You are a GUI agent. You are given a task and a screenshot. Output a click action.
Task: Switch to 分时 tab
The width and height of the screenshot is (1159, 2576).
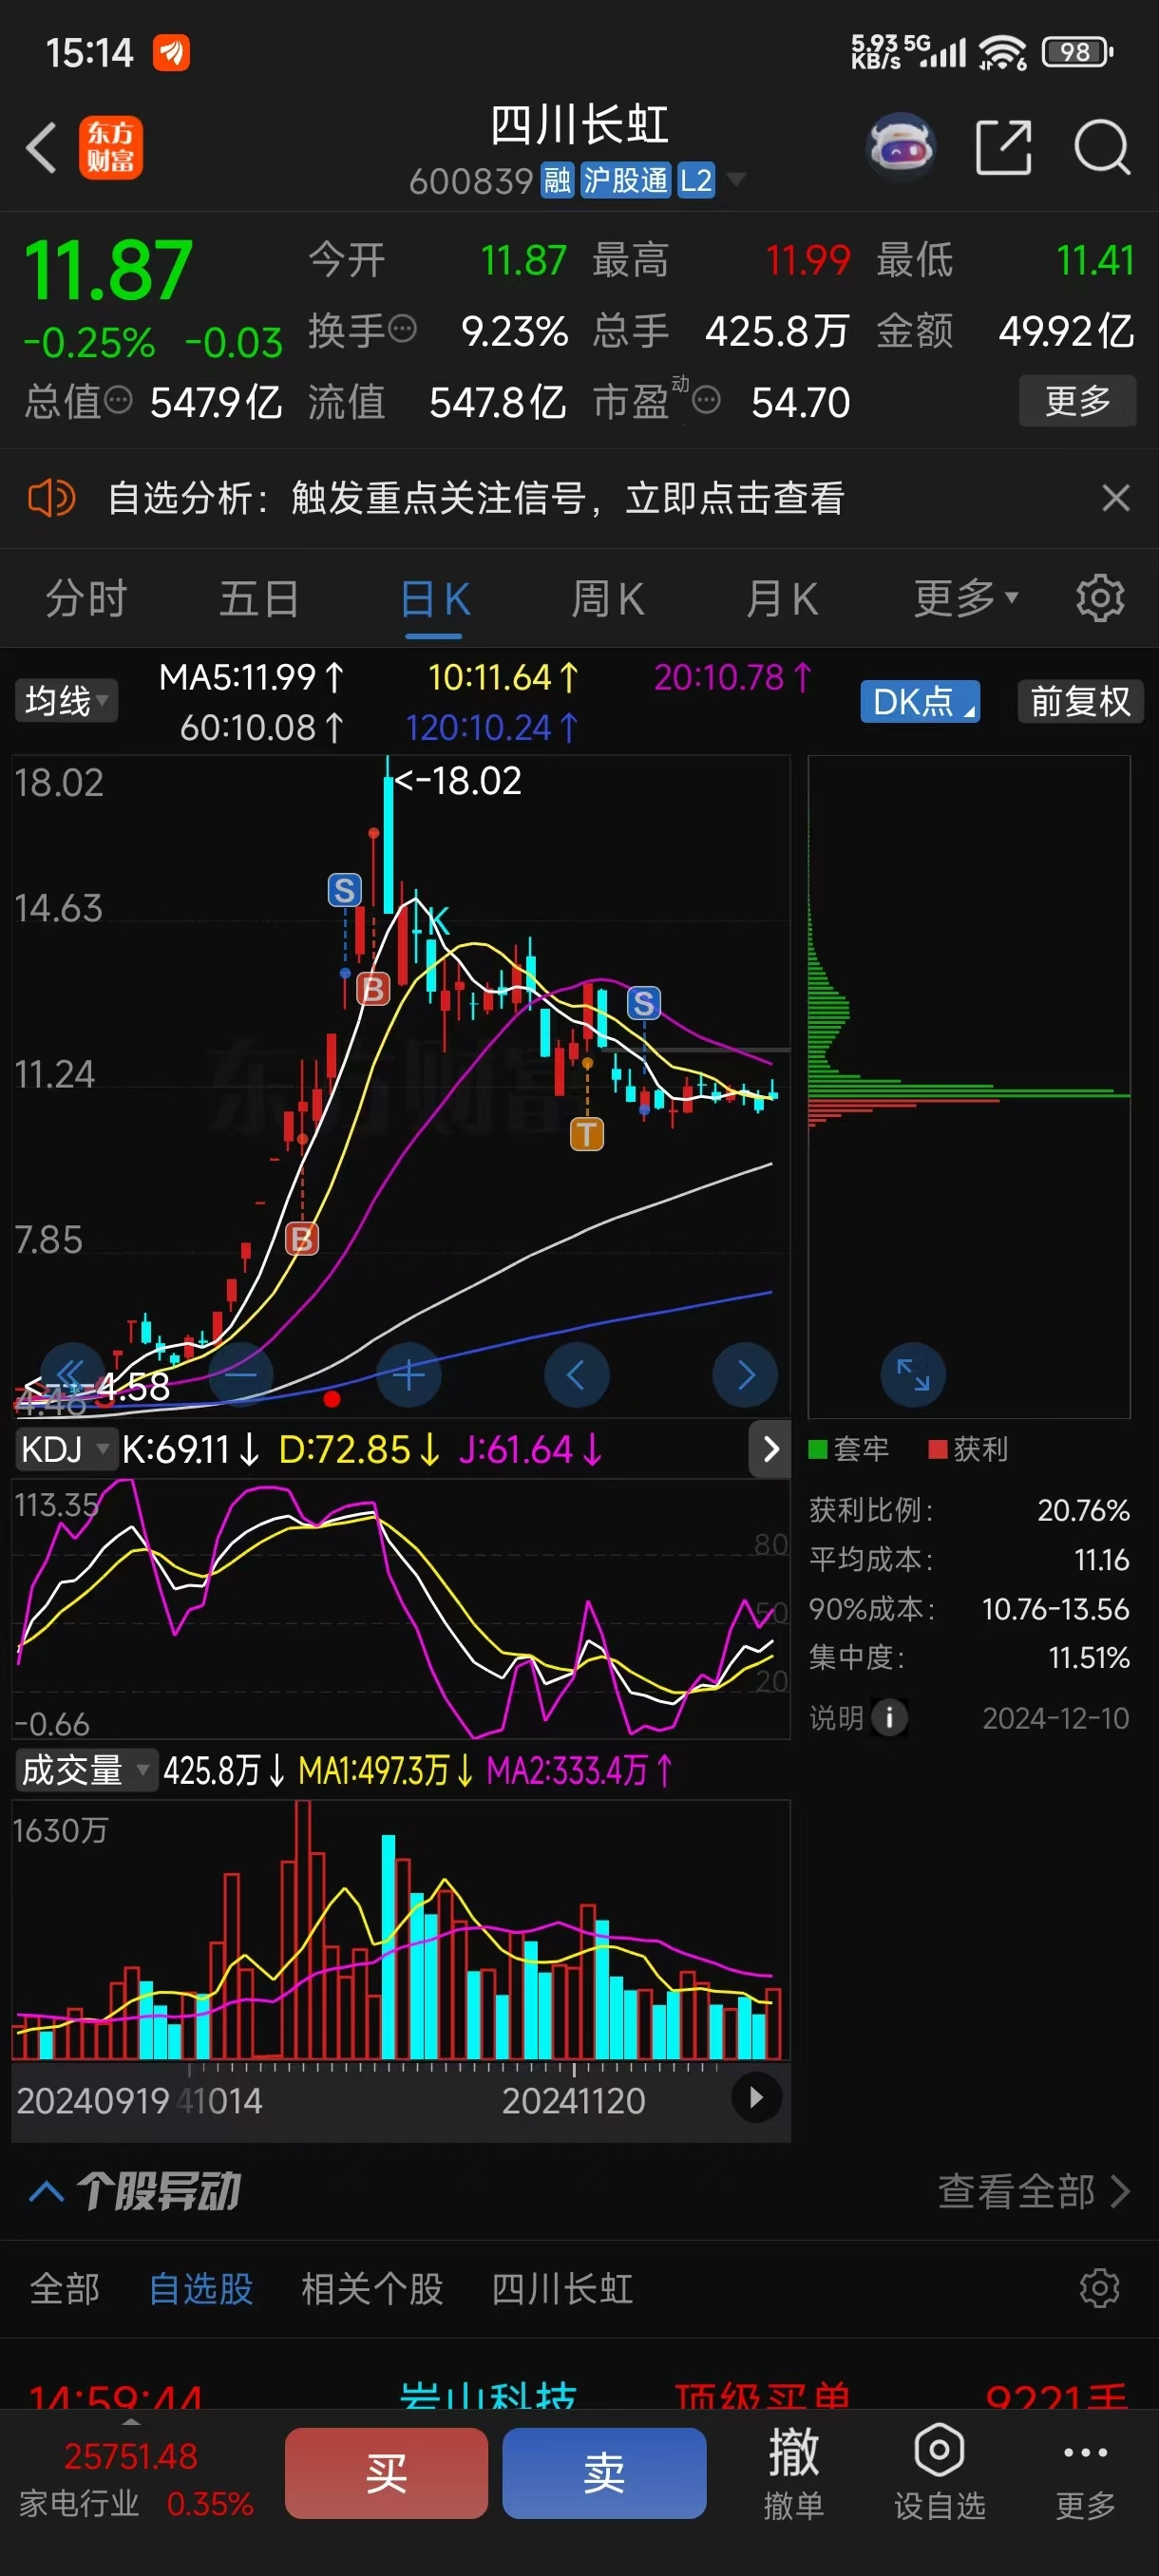pos(86,598)
